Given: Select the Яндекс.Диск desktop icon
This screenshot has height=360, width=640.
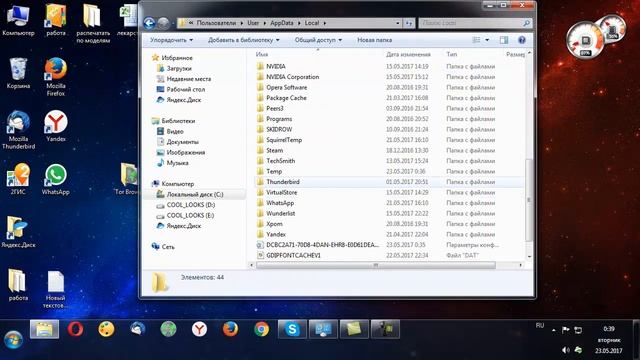Looking at the screenshot, I should 18,232.
